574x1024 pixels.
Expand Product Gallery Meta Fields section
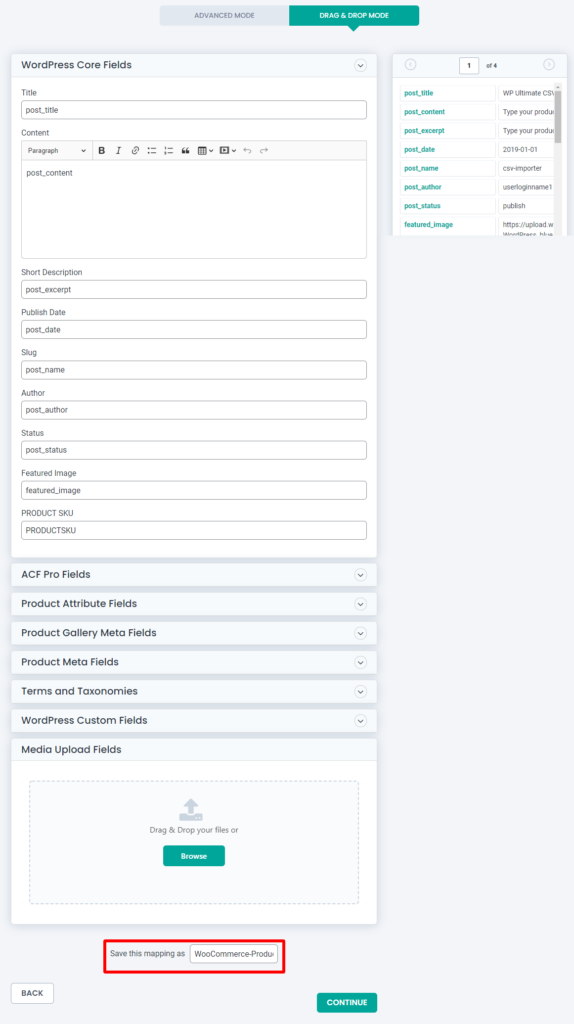coord(360,633)
